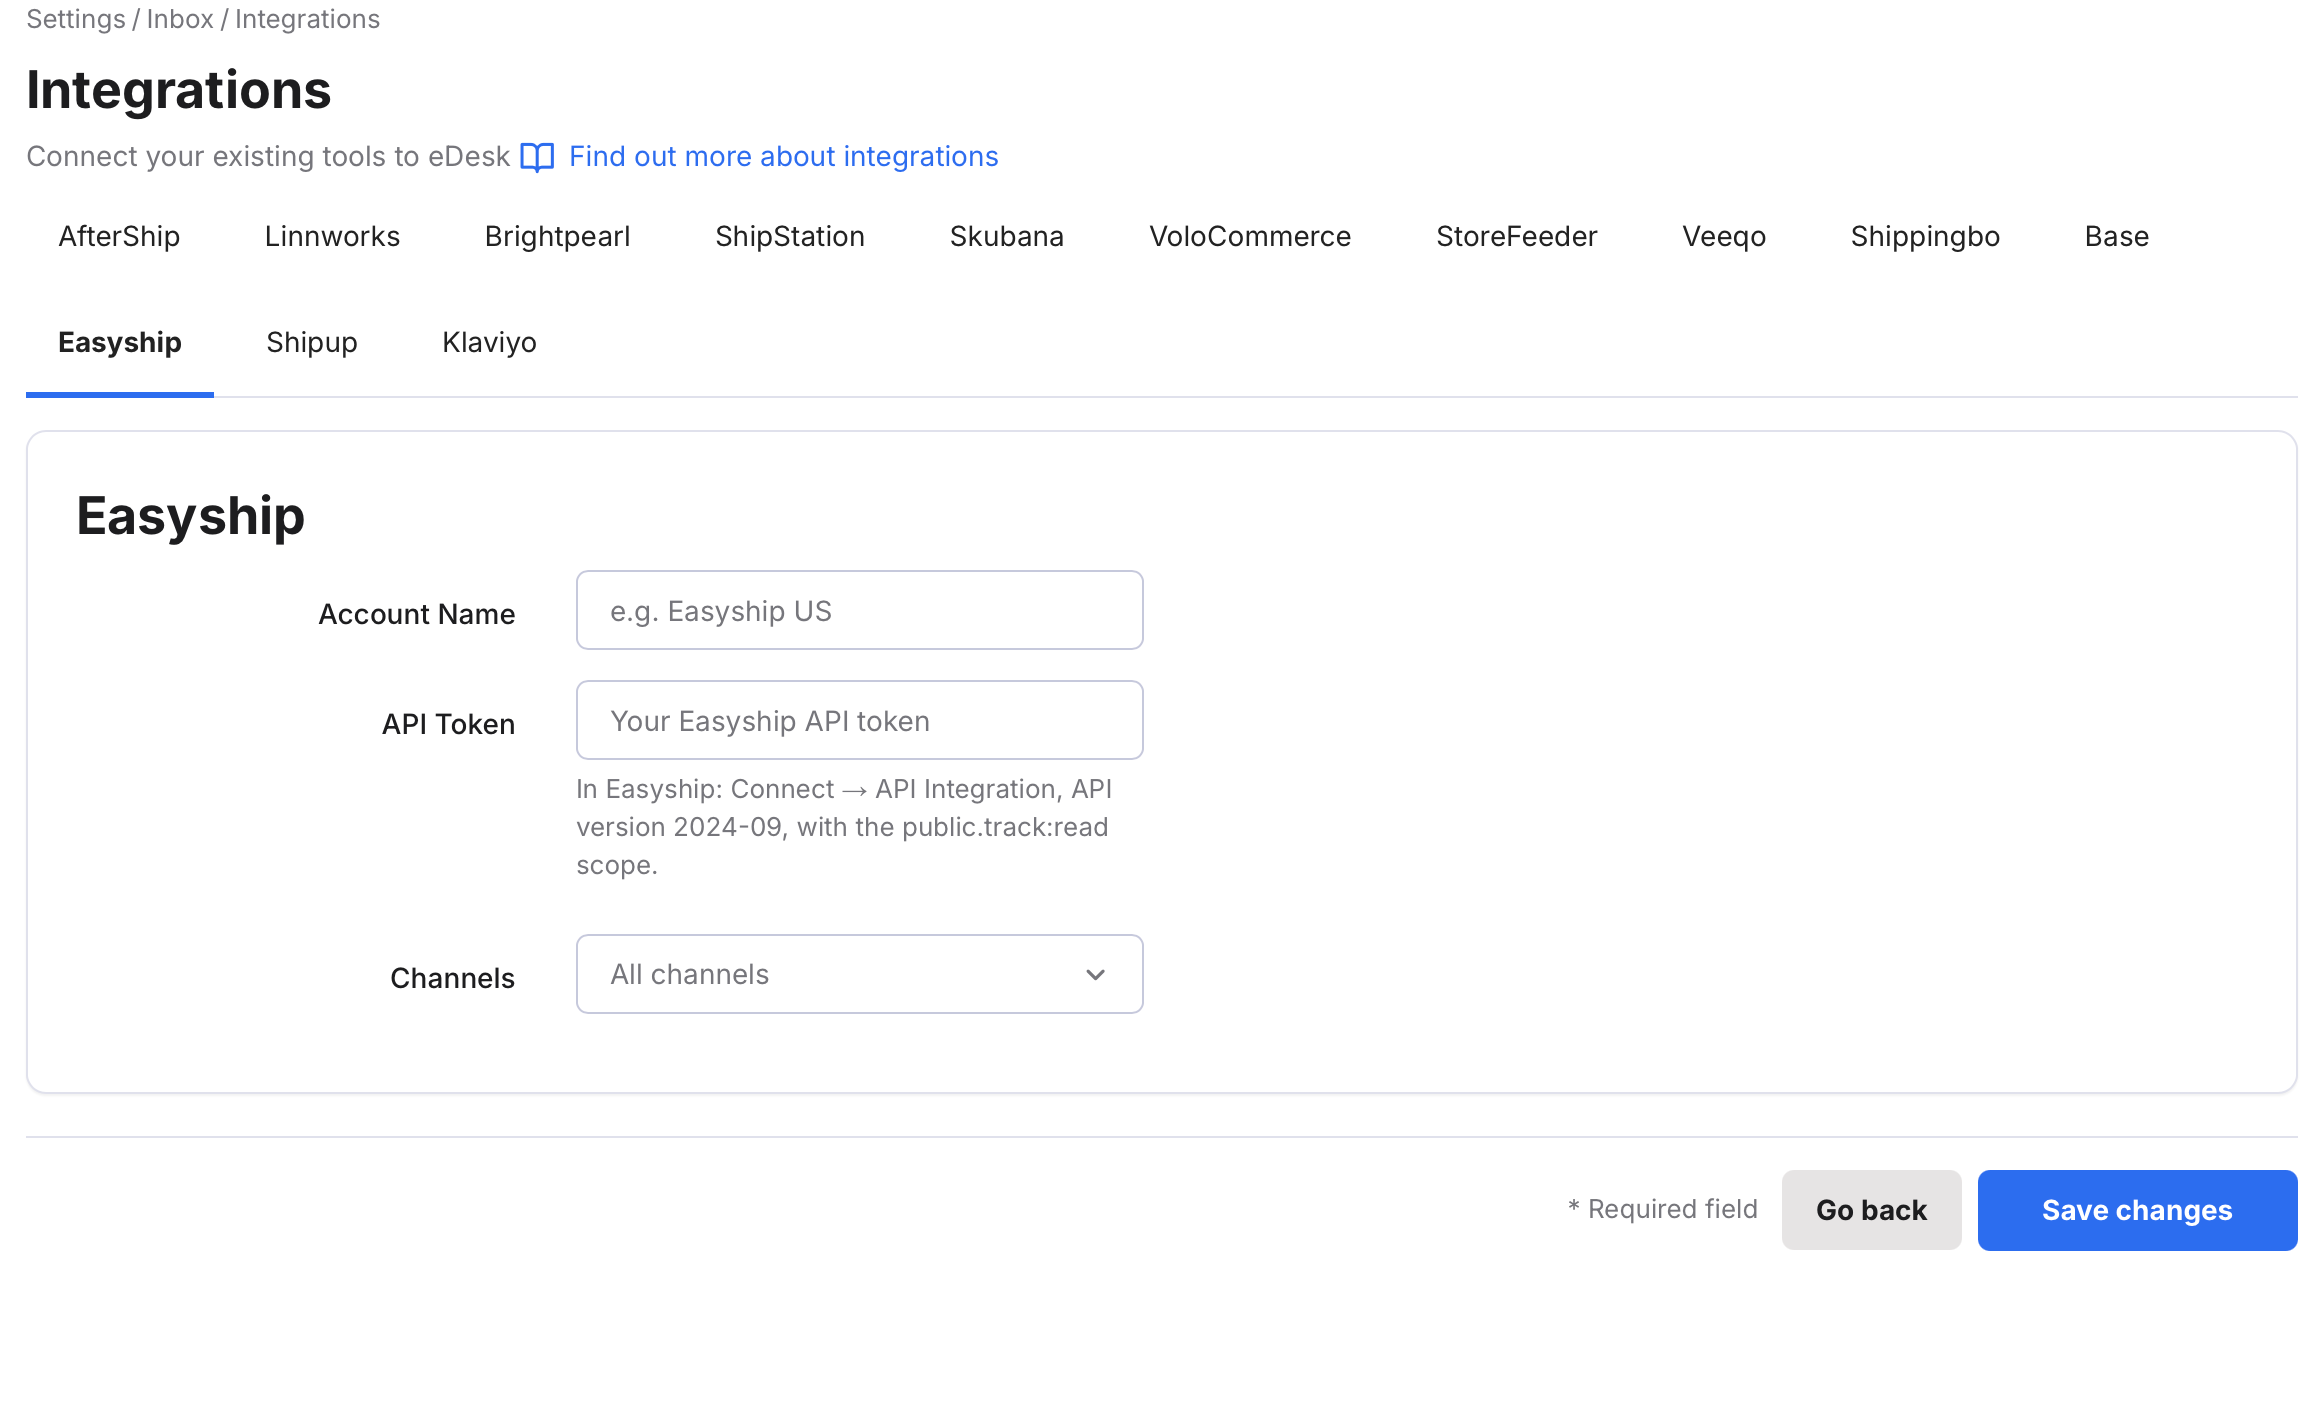Image resolution: width=2312 pixels, height=1402 pixels.
Task: Select the Easyship tab
Action: (x=120, y=343)
